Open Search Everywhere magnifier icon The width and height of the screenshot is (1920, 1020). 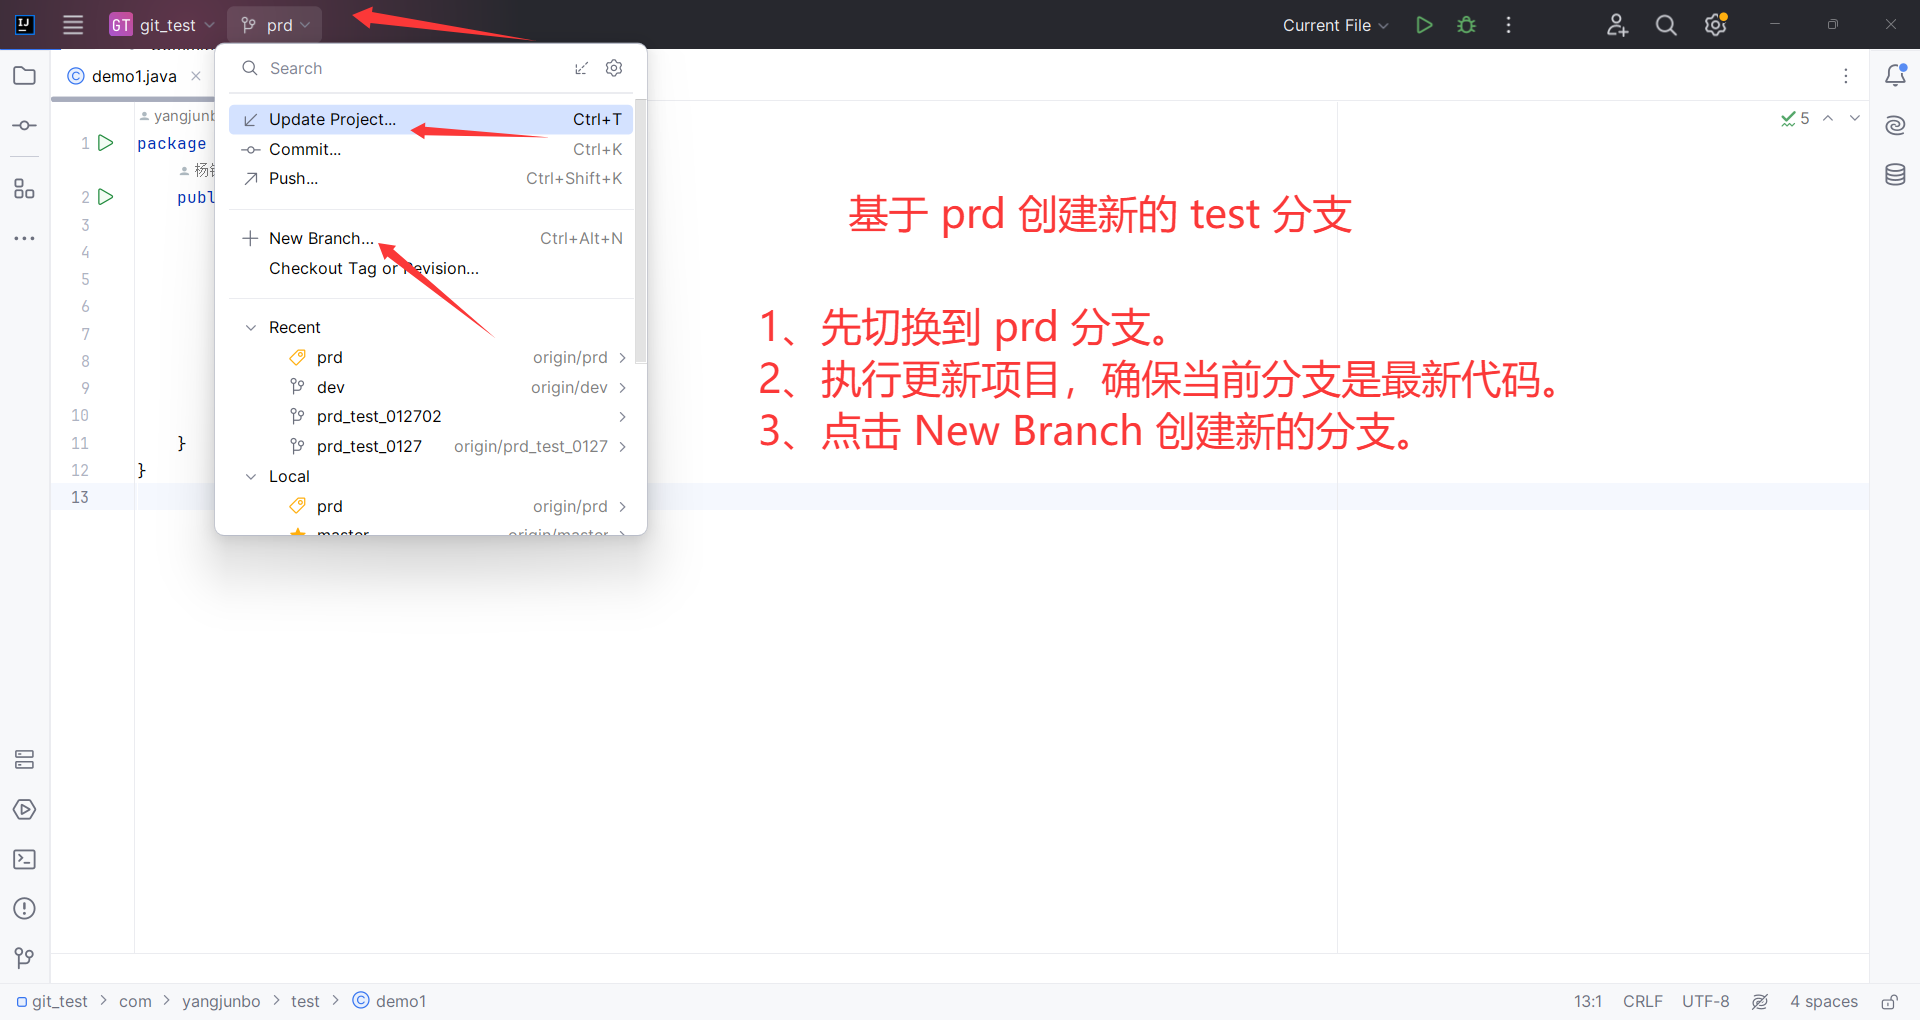coord(1665,25)
